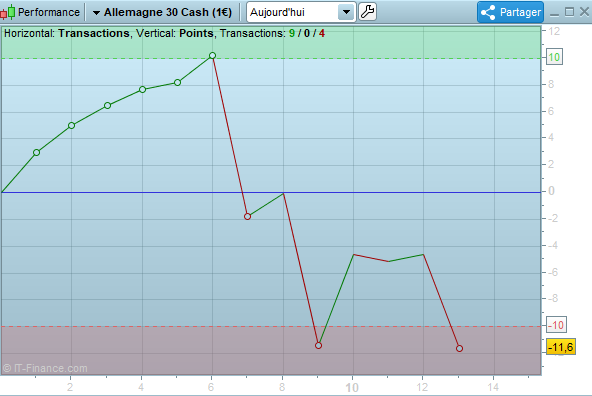592x396 pixels.
Task: Click the Performance candlestick icon
Action: [x=8, y=12]
